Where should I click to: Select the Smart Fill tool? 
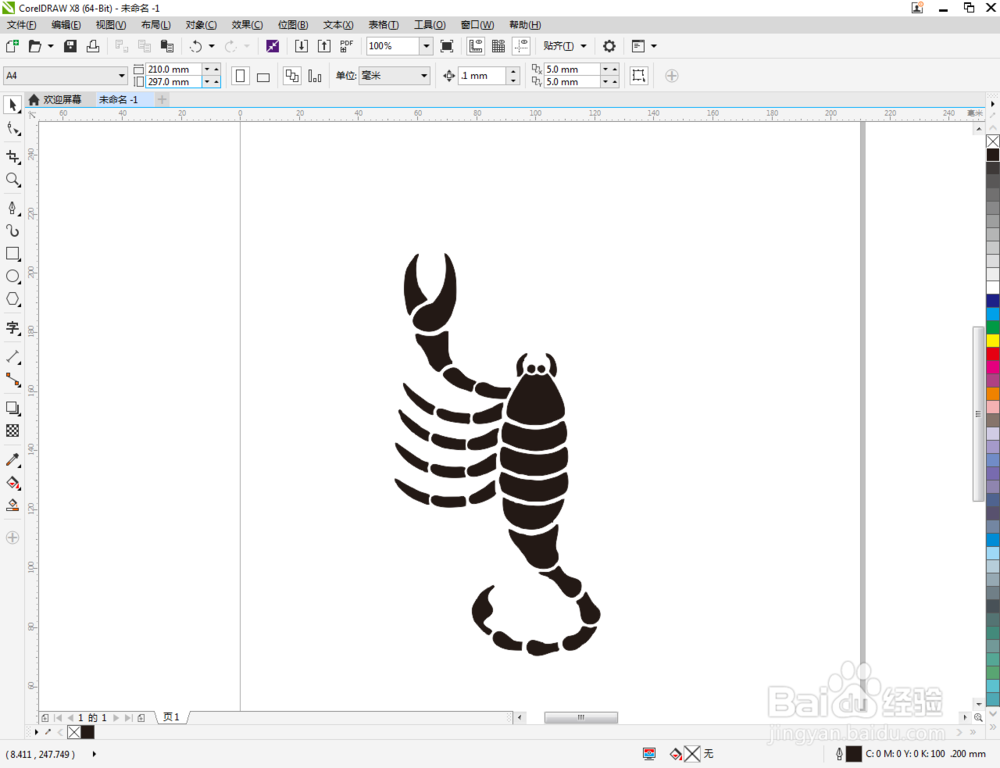pyautogui.click(x=13, y=506)
